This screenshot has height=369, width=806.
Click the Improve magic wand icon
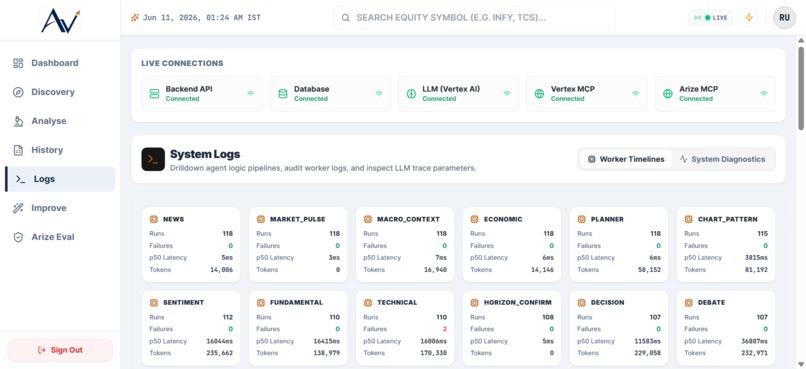coord(19,208)
